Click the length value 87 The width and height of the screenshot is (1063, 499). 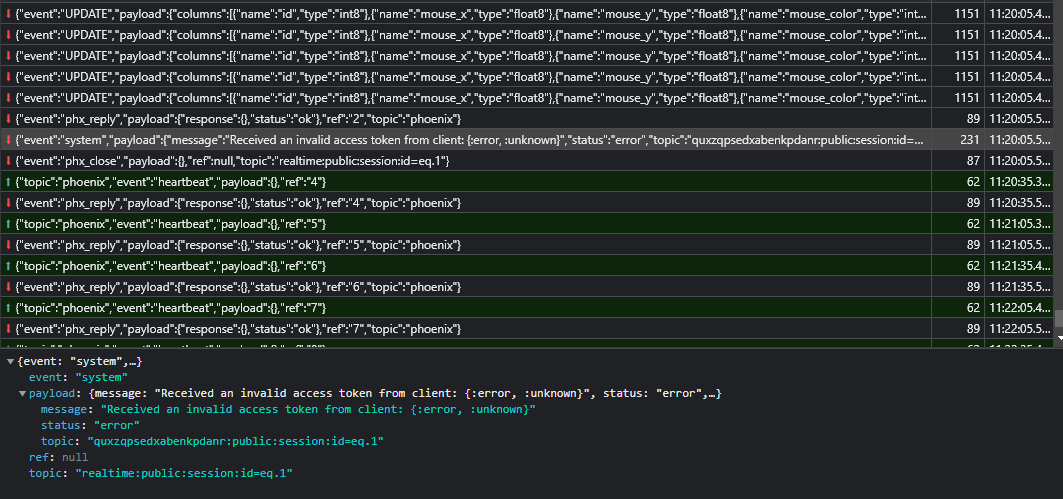coord(973,161)
